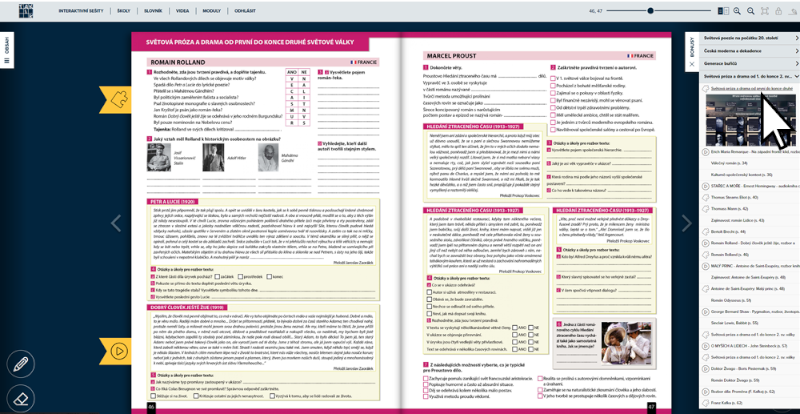Open 'Zajímavost: Antoine de Saint-Exupéry' item
This screenshot has width=800, height=414.
748,277
